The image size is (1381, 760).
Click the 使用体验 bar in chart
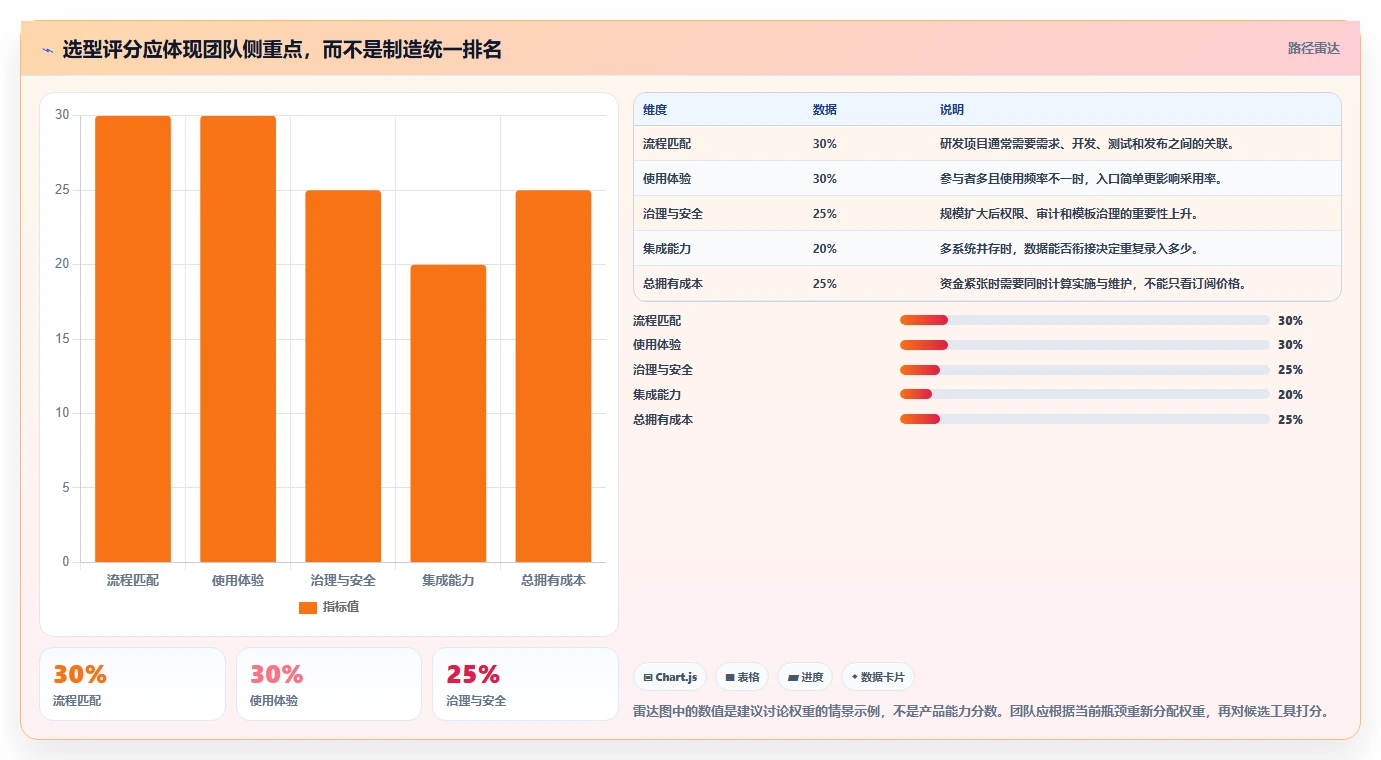coord(238,339)
